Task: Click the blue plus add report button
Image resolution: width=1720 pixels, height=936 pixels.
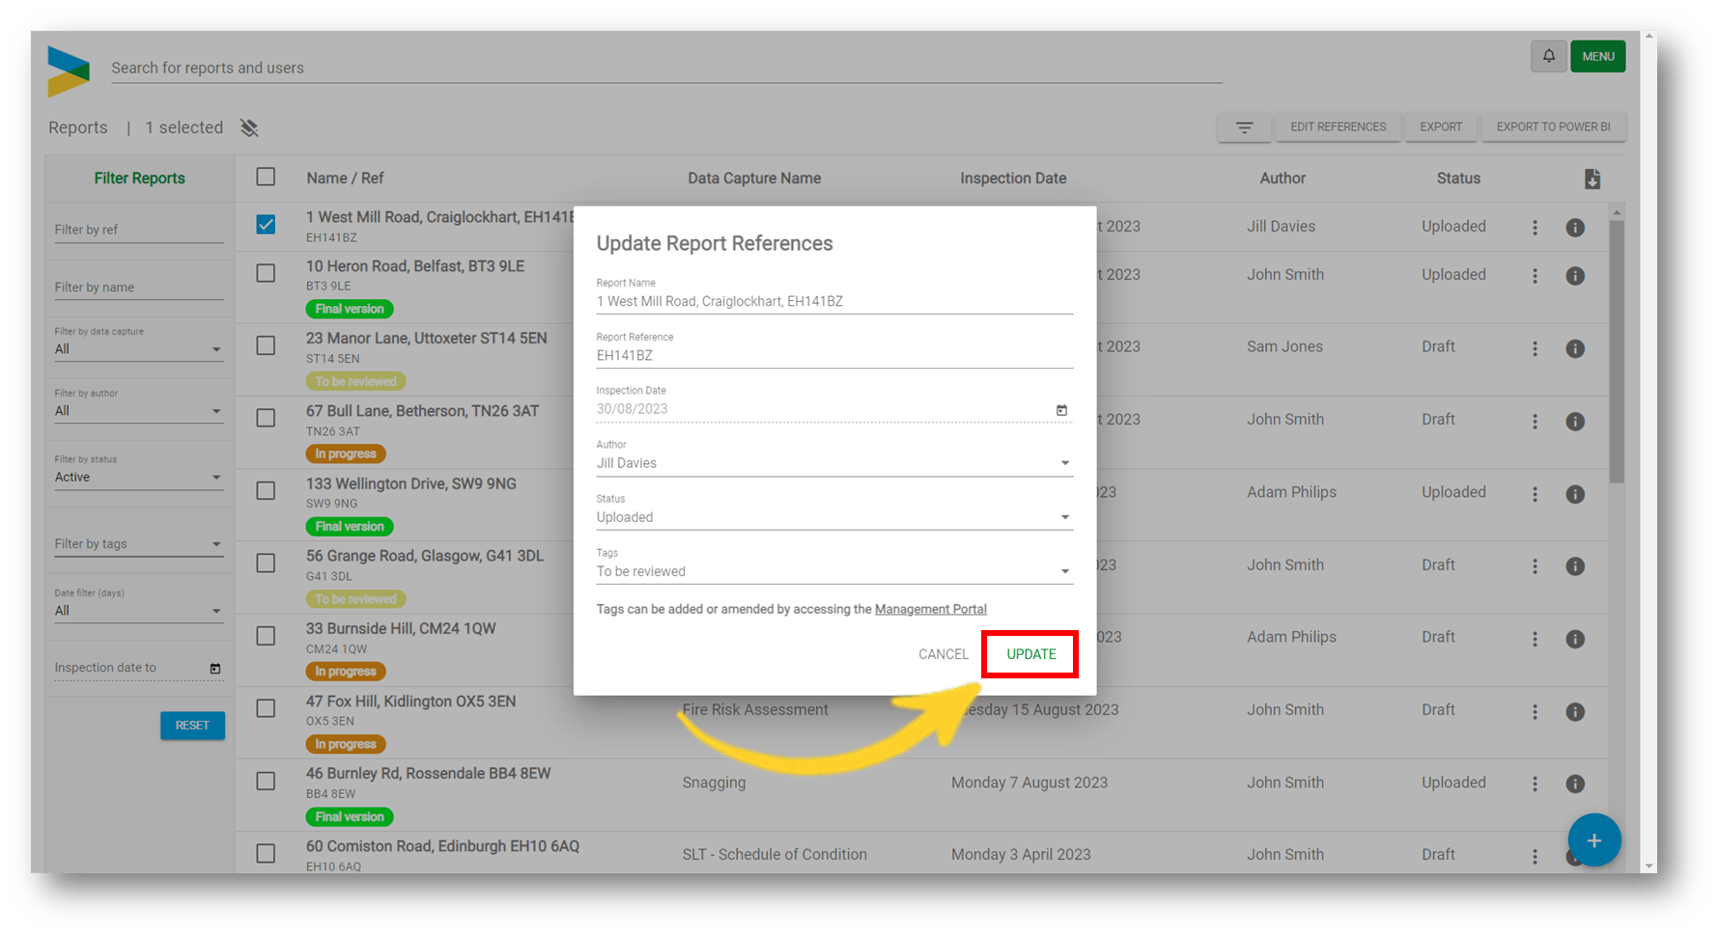Action: 1593,841
